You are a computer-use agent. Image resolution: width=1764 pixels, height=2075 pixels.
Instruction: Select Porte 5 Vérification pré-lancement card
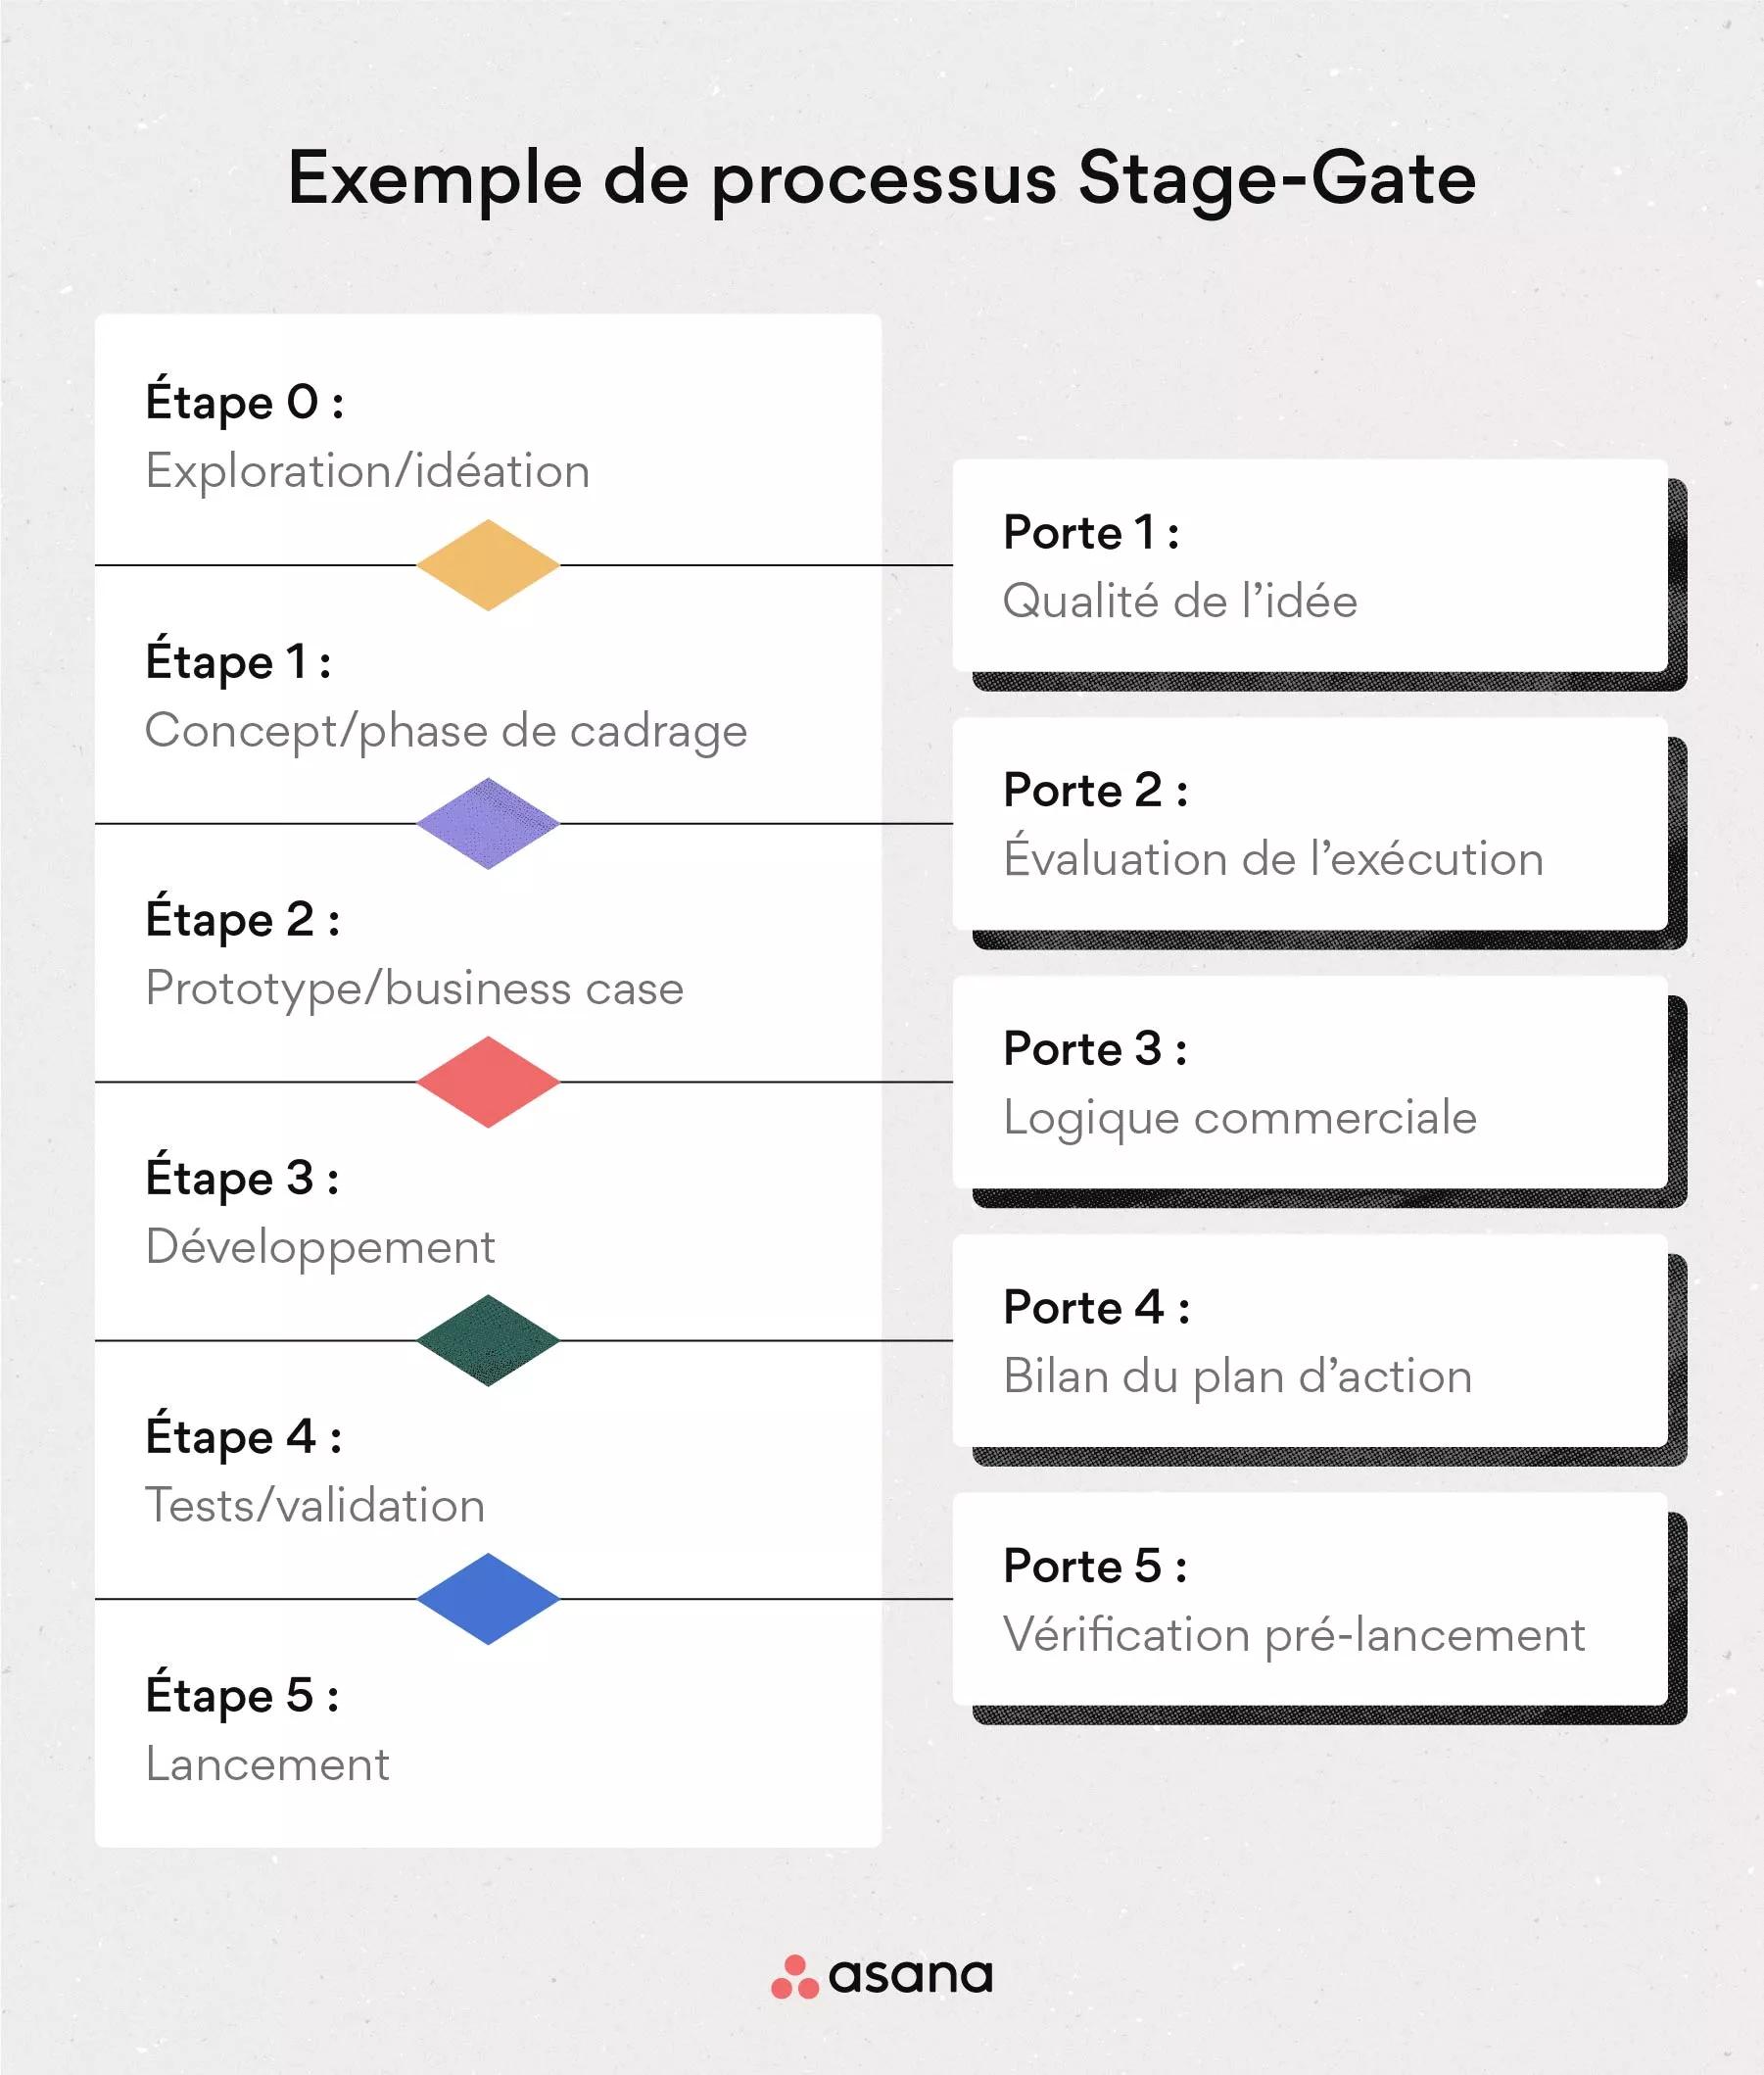(1309, 1599)
